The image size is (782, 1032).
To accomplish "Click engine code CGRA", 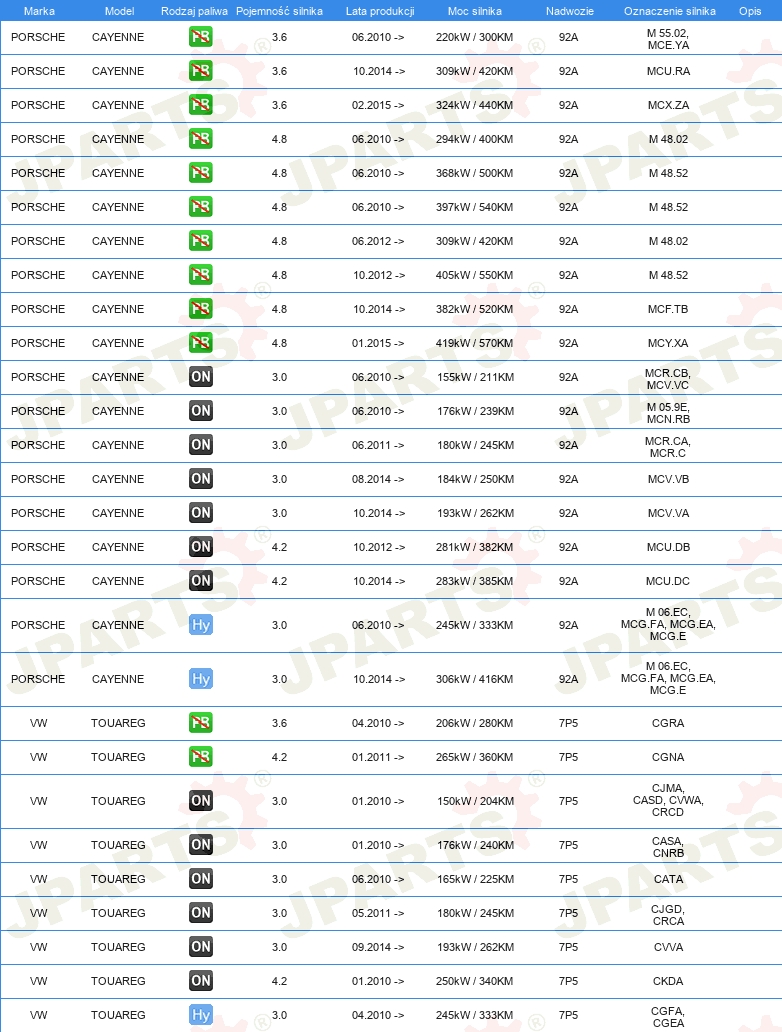I will [668, 723].
